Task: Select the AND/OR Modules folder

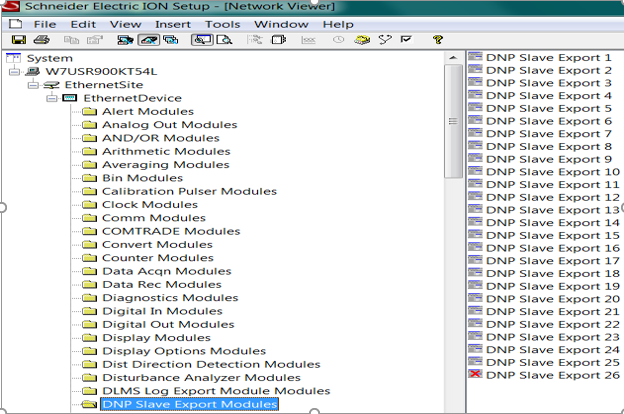Action: 161,138
